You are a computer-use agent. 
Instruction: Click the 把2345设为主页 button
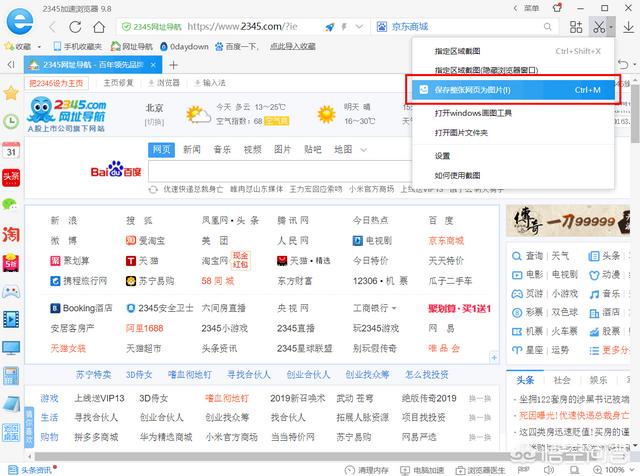(56, 83)
